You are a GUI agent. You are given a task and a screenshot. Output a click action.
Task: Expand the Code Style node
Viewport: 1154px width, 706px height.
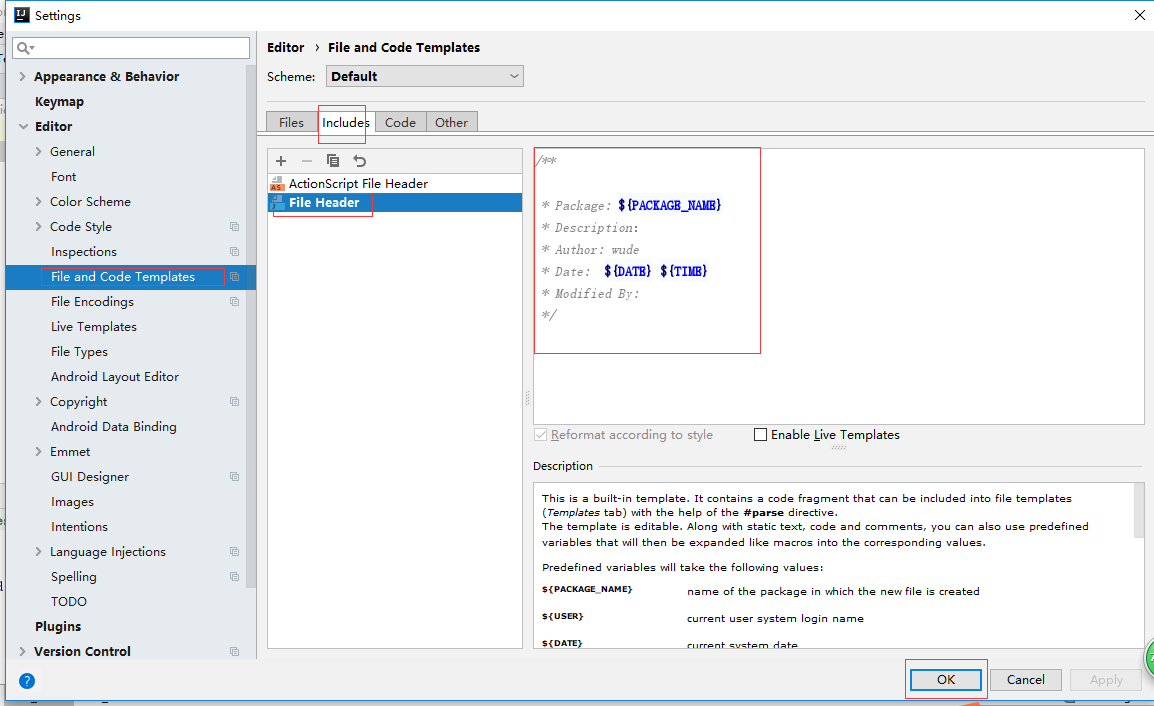(38, 227)
